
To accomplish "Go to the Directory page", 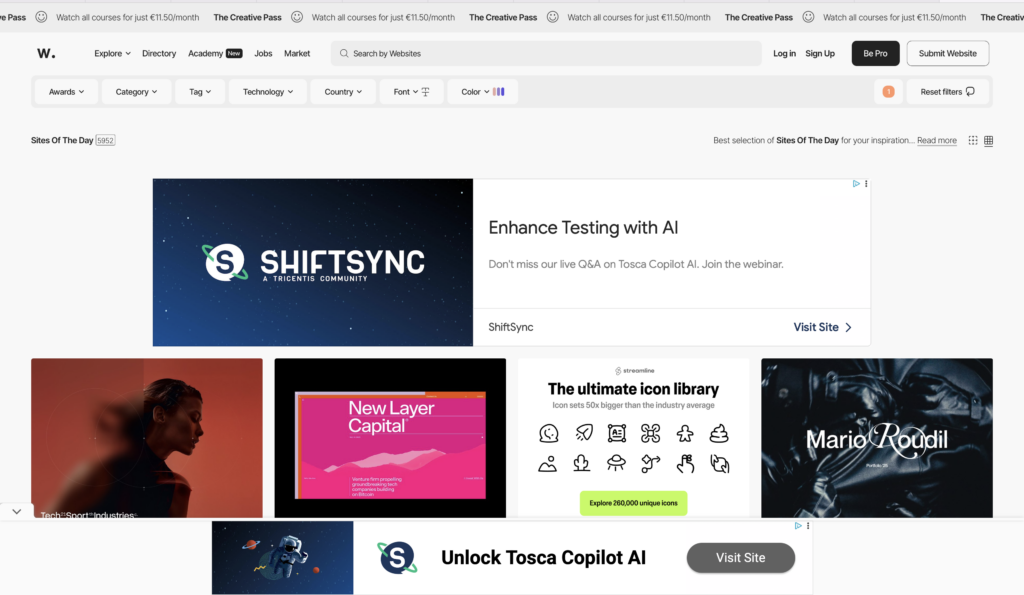I will [x=159, y=54].
